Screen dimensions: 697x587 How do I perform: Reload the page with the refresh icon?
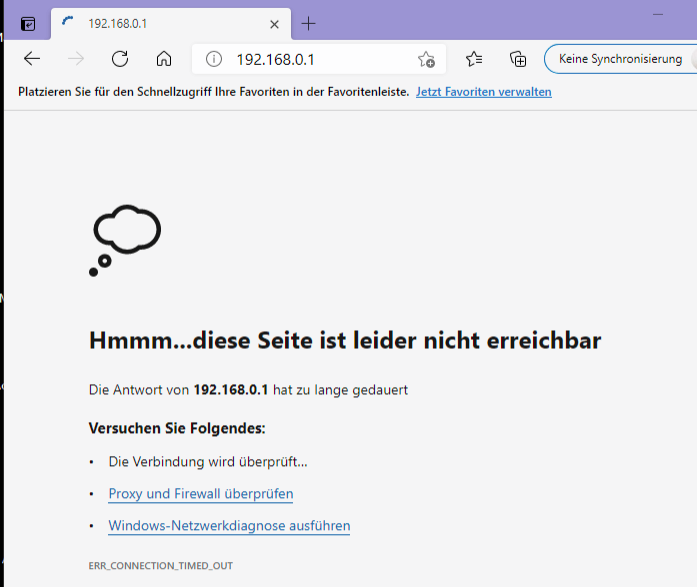tap(120, 59)
